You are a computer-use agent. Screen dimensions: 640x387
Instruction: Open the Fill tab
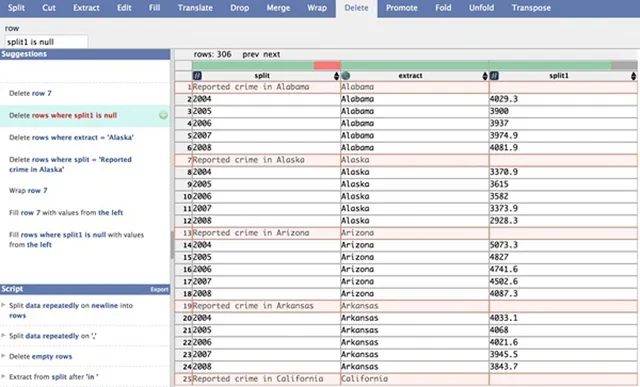pyautogui.click(x=154, y=8)
